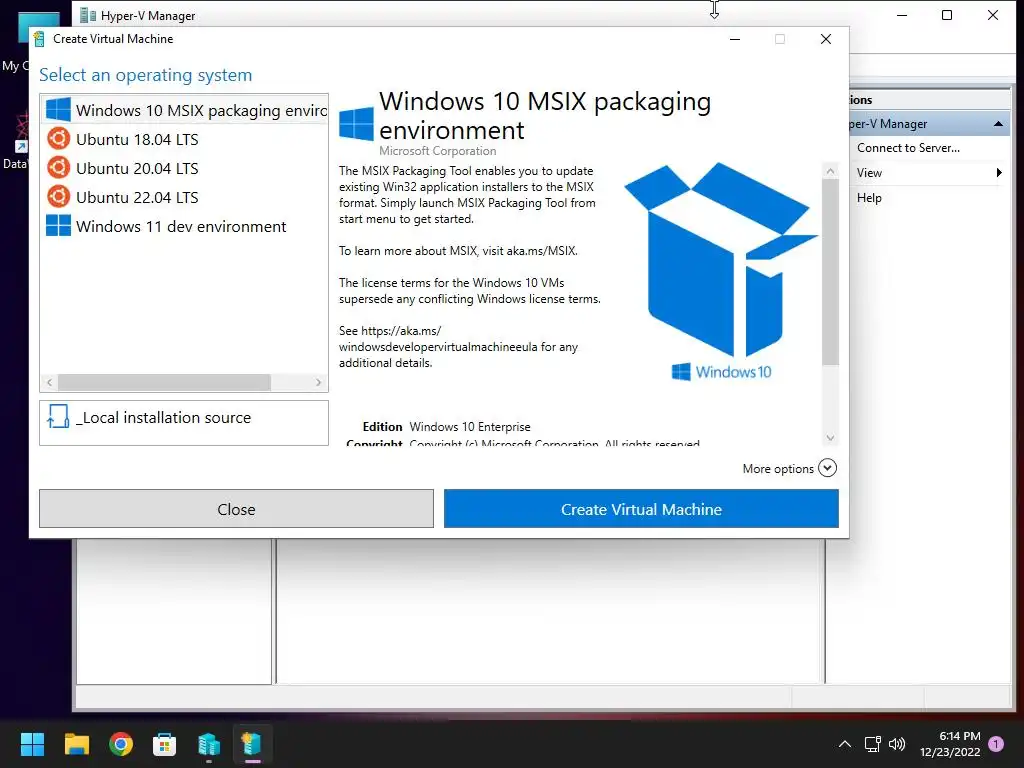The height and width of the screenshot is (768, 1024).
Task: Click the Ubuntu 20.04 LTS orange logo icon
Action: pyautogui.click(x=58, y=167)
